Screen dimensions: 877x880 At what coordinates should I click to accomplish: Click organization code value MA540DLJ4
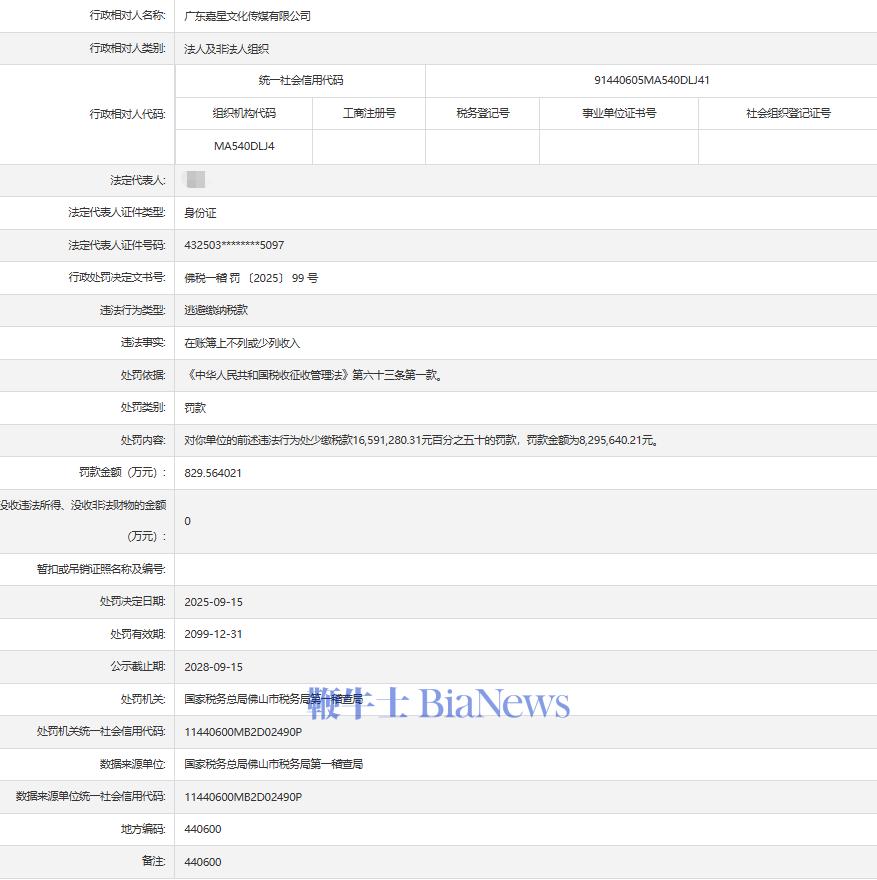244,146
